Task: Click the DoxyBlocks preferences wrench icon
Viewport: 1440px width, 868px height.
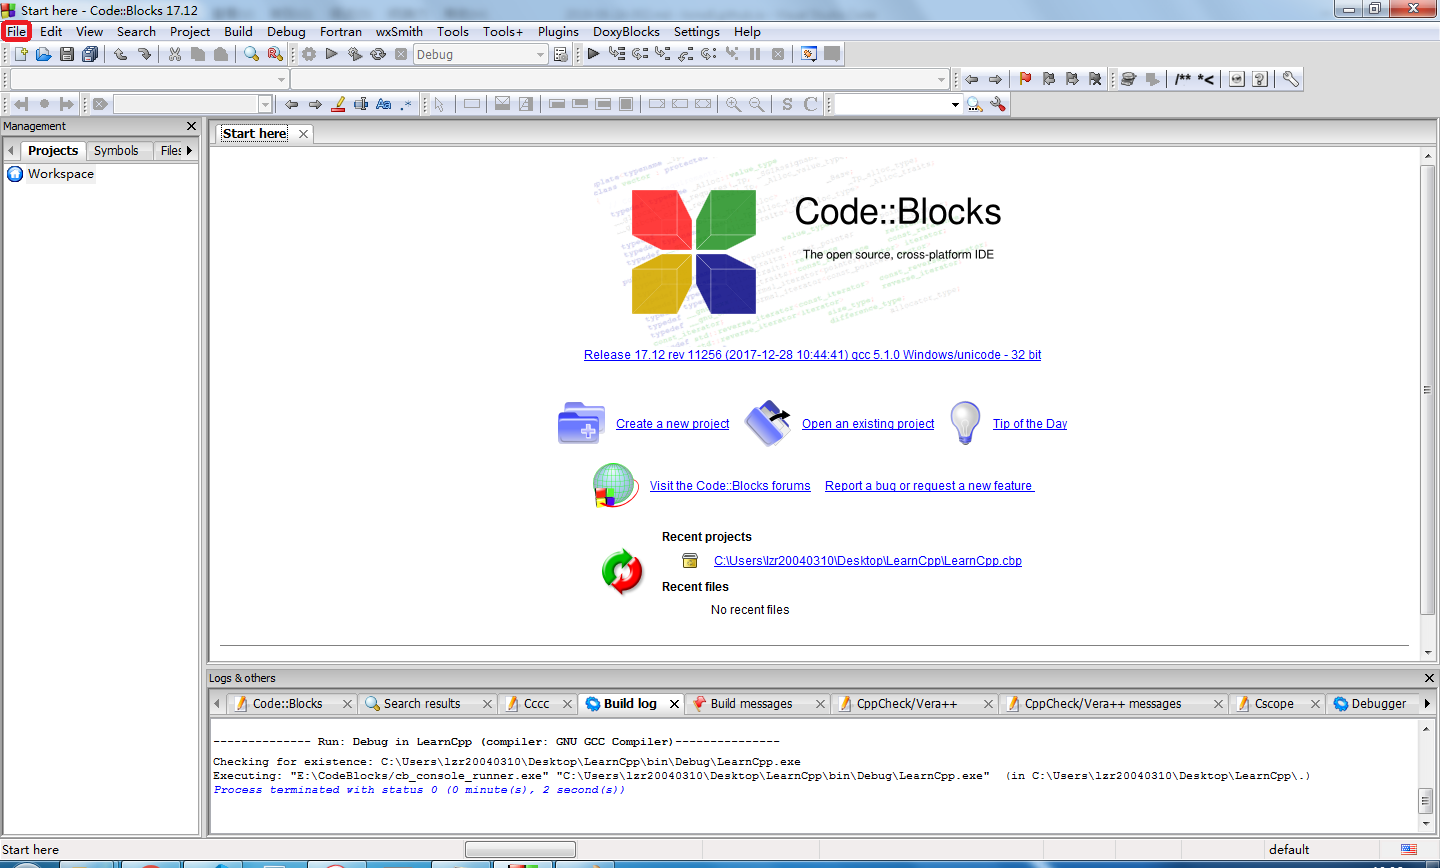Action: click(1291, 78)
